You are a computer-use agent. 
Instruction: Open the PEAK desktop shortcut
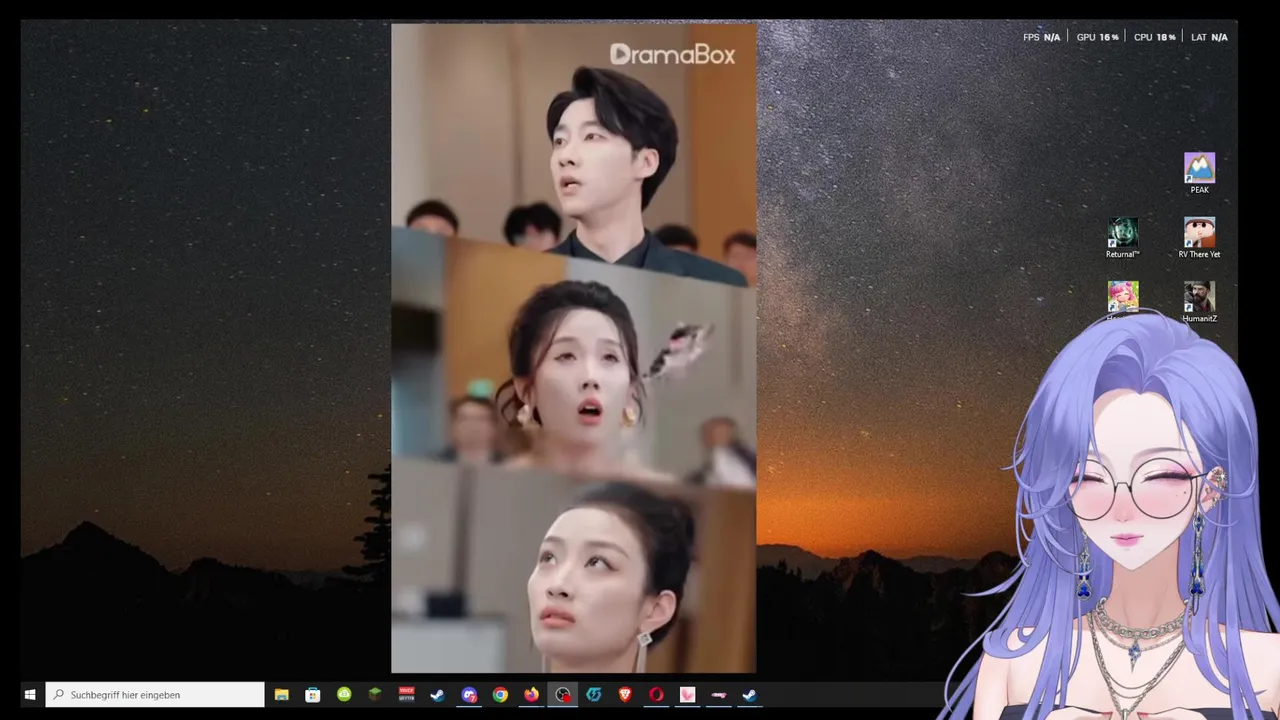pyautogui.click(x=1199, y=172)
